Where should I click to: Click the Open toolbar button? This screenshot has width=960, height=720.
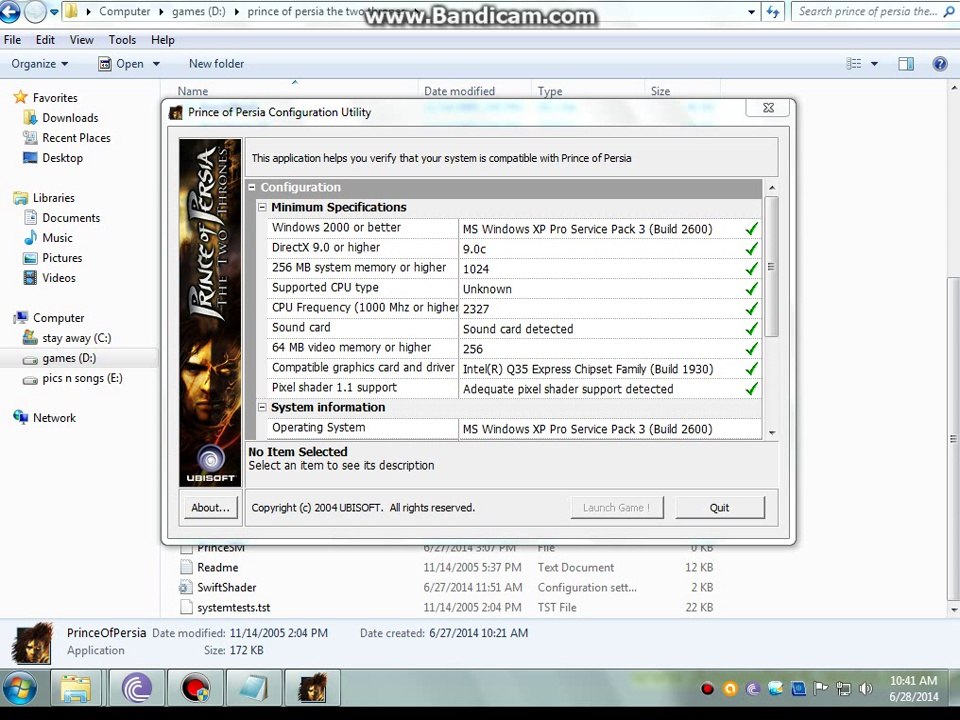121,64
